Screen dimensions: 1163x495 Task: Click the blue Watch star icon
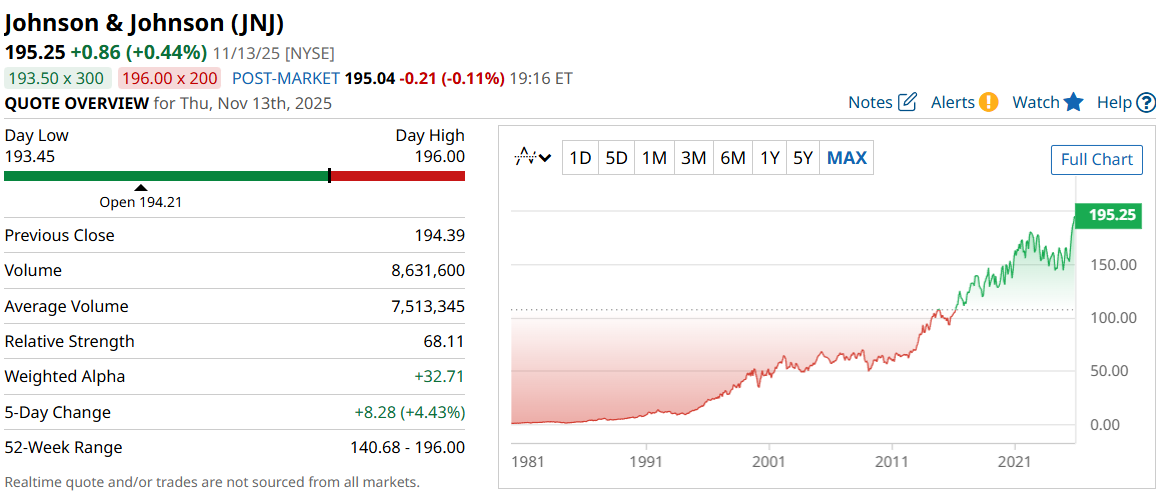click(1074, 102)
